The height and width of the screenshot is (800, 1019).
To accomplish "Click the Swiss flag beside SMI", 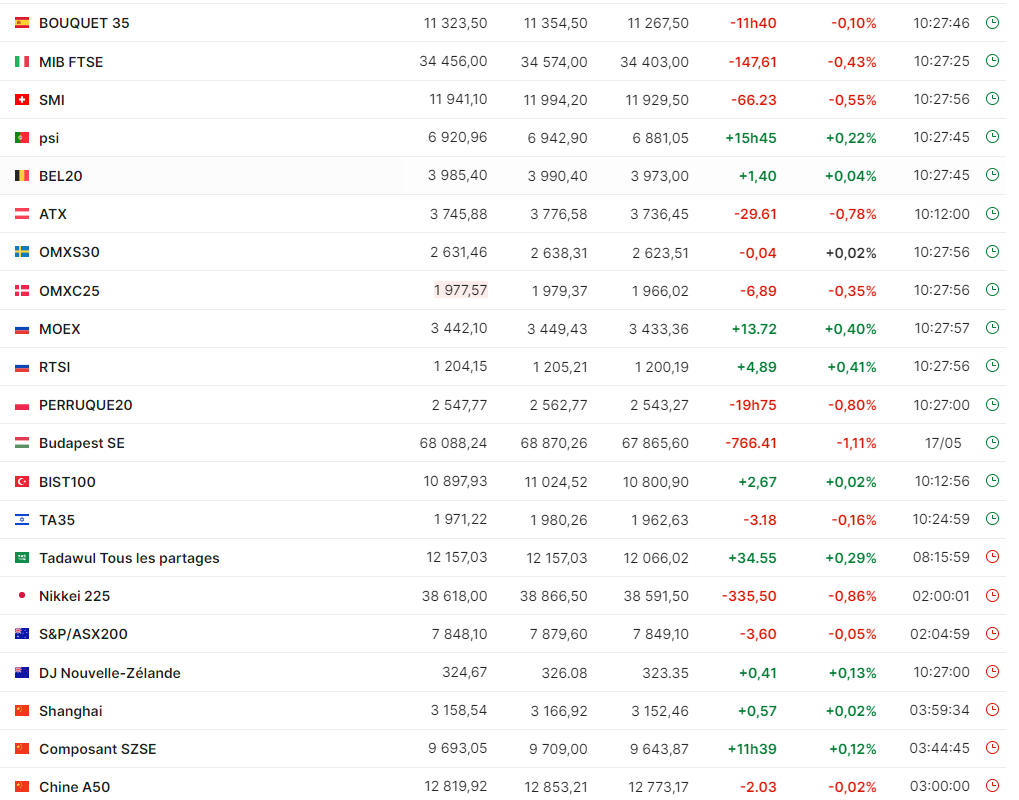I will pyautogui.click(x=22, y=99).
